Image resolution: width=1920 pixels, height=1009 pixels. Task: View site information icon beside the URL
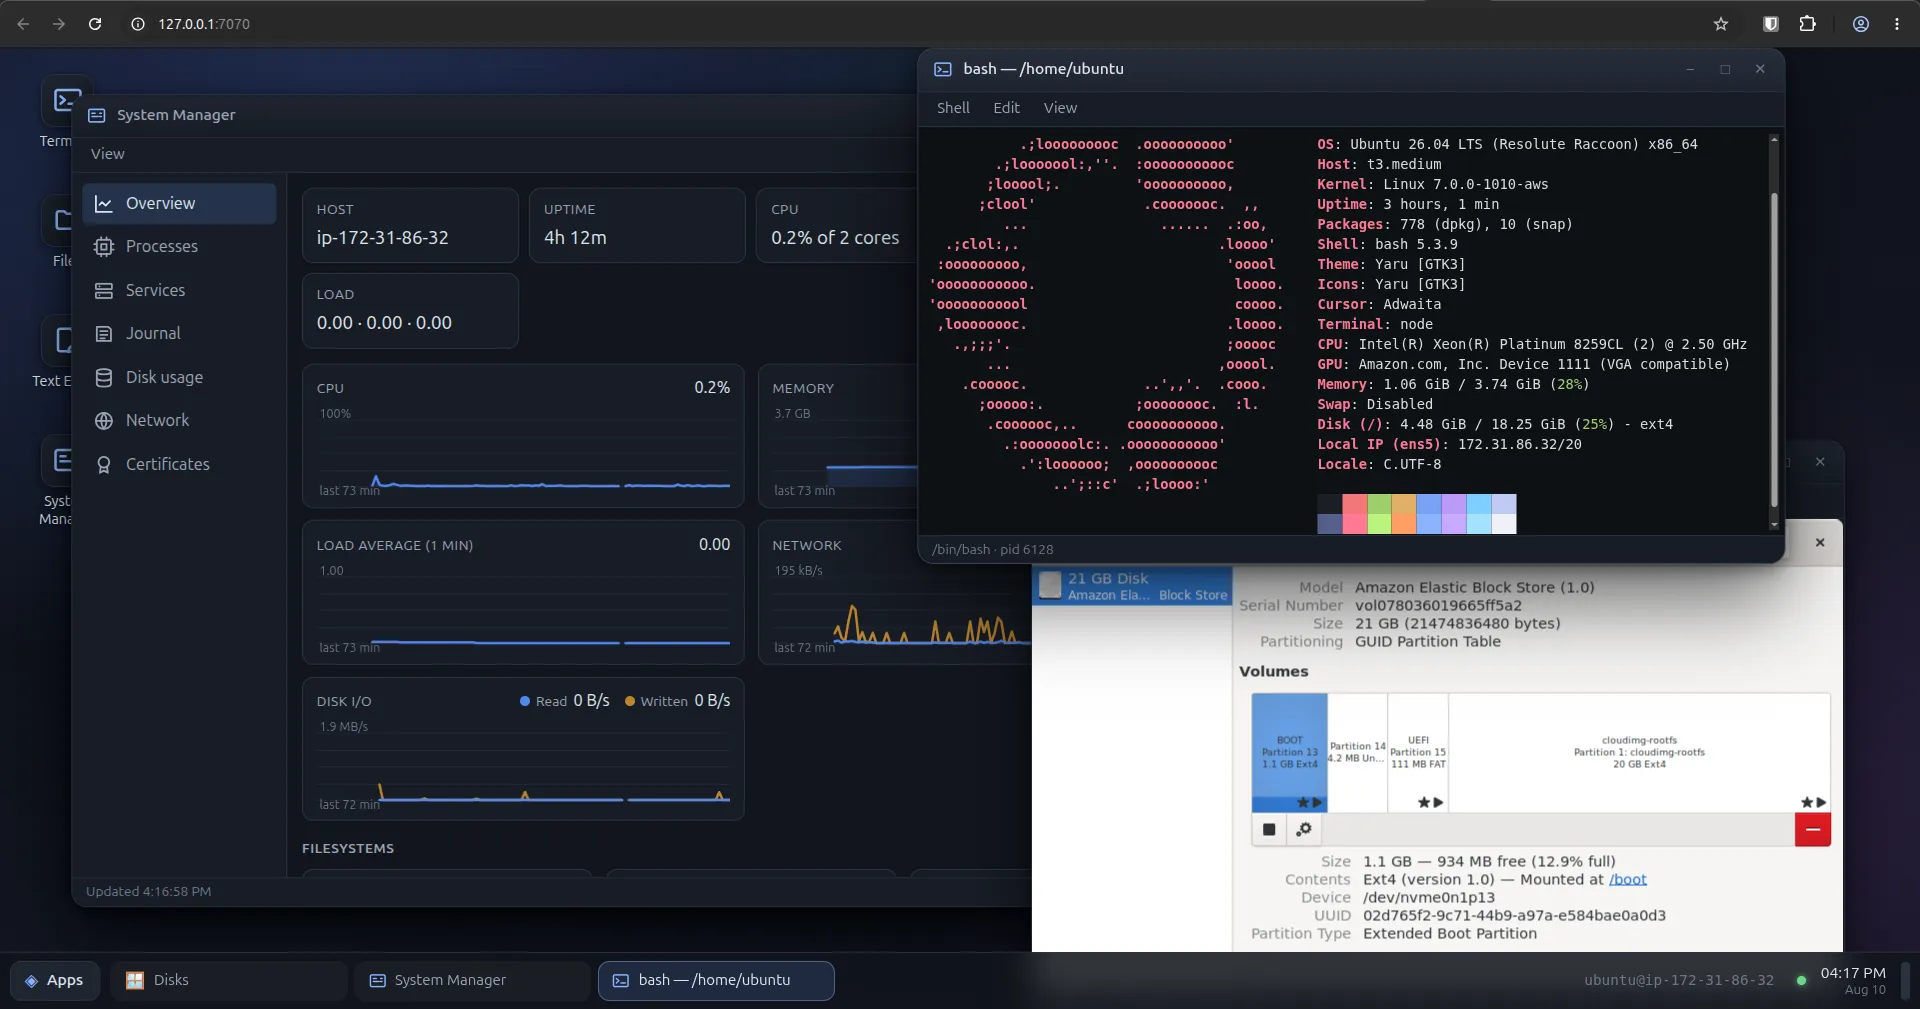138,24
